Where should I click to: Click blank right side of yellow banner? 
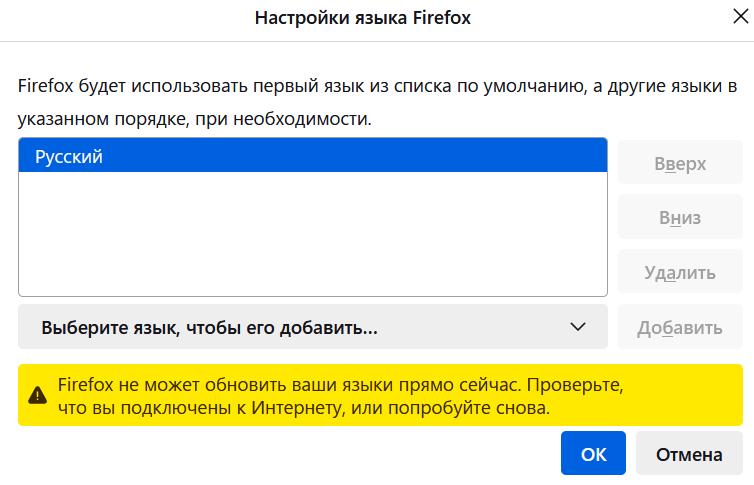click(x=690, y=396)
